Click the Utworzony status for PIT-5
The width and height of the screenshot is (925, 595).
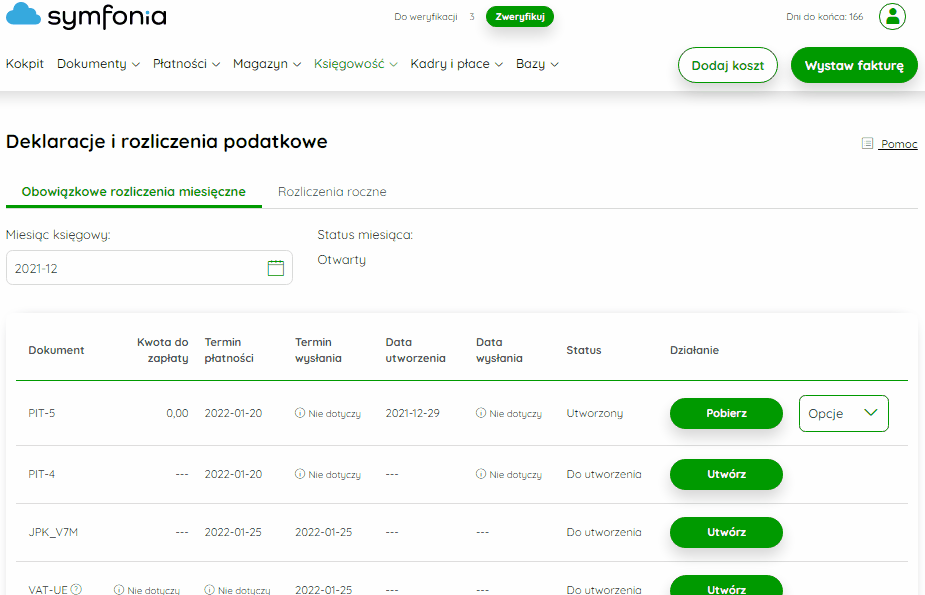pos(595,413)
